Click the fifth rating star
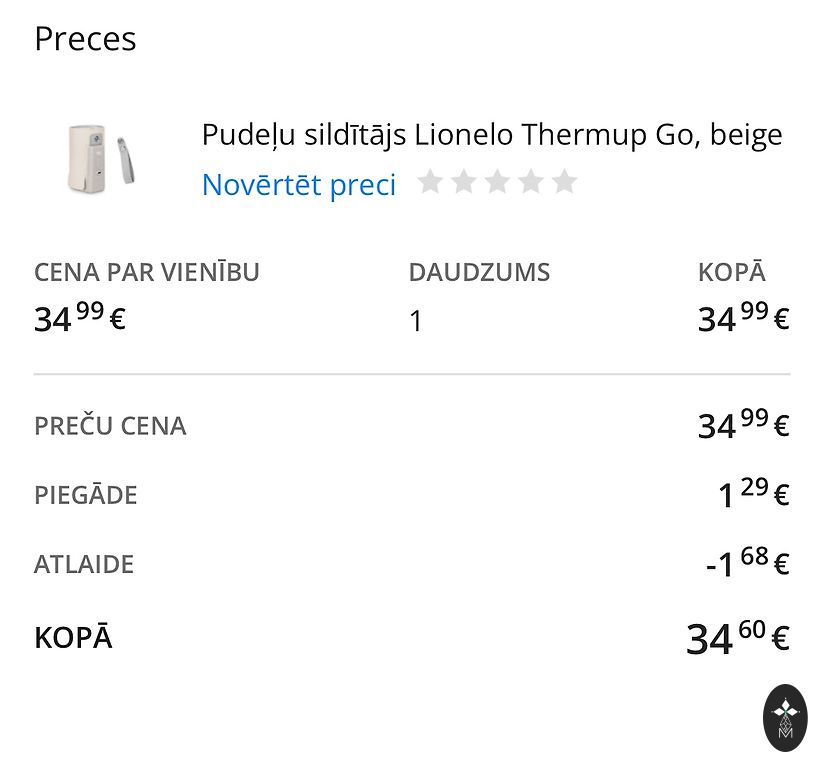Viewport: 824px width, 768px height. pyautogui.click(x=565, y=182)
